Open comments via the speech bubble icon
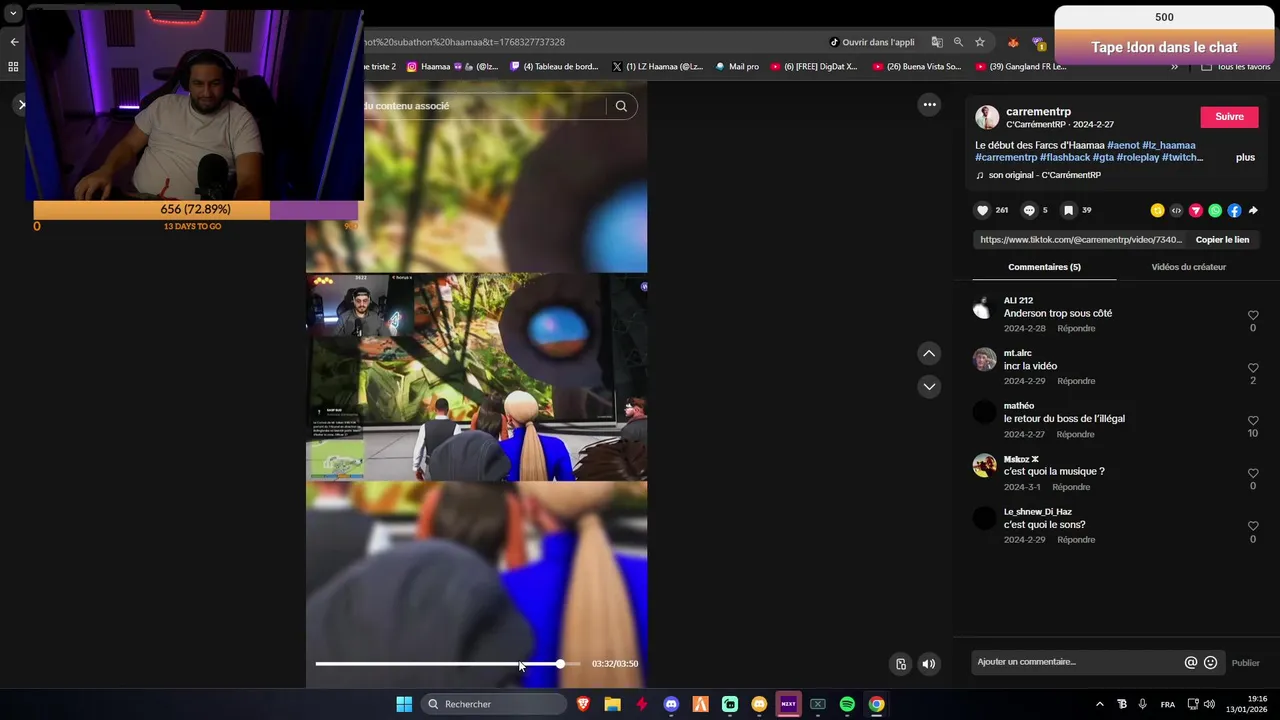1280x720 pixels. (x=1029, y=210)
